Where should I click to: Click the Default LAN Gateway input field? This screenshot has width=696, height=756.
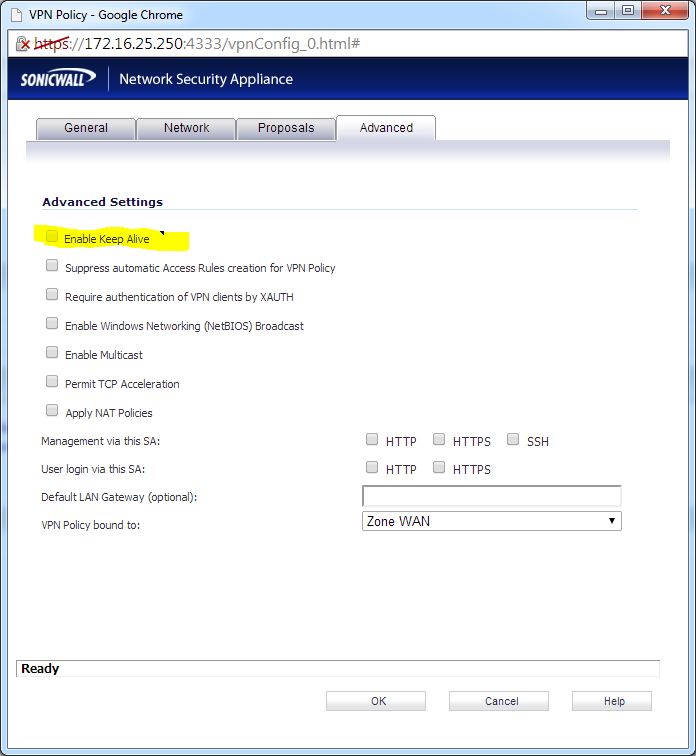(492, 496)
